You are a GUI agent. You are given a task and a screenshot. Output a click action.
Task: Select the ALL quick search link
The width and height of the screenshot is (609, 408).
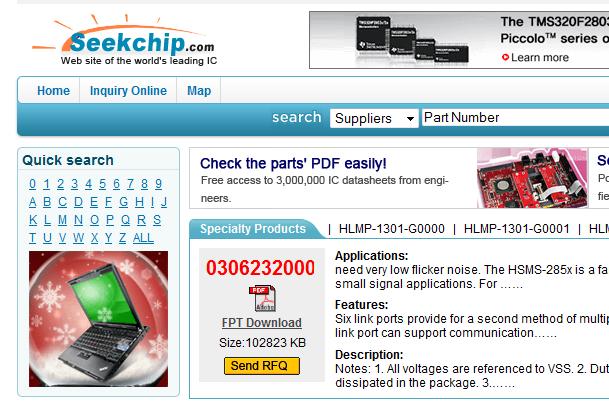coord(143,238)
